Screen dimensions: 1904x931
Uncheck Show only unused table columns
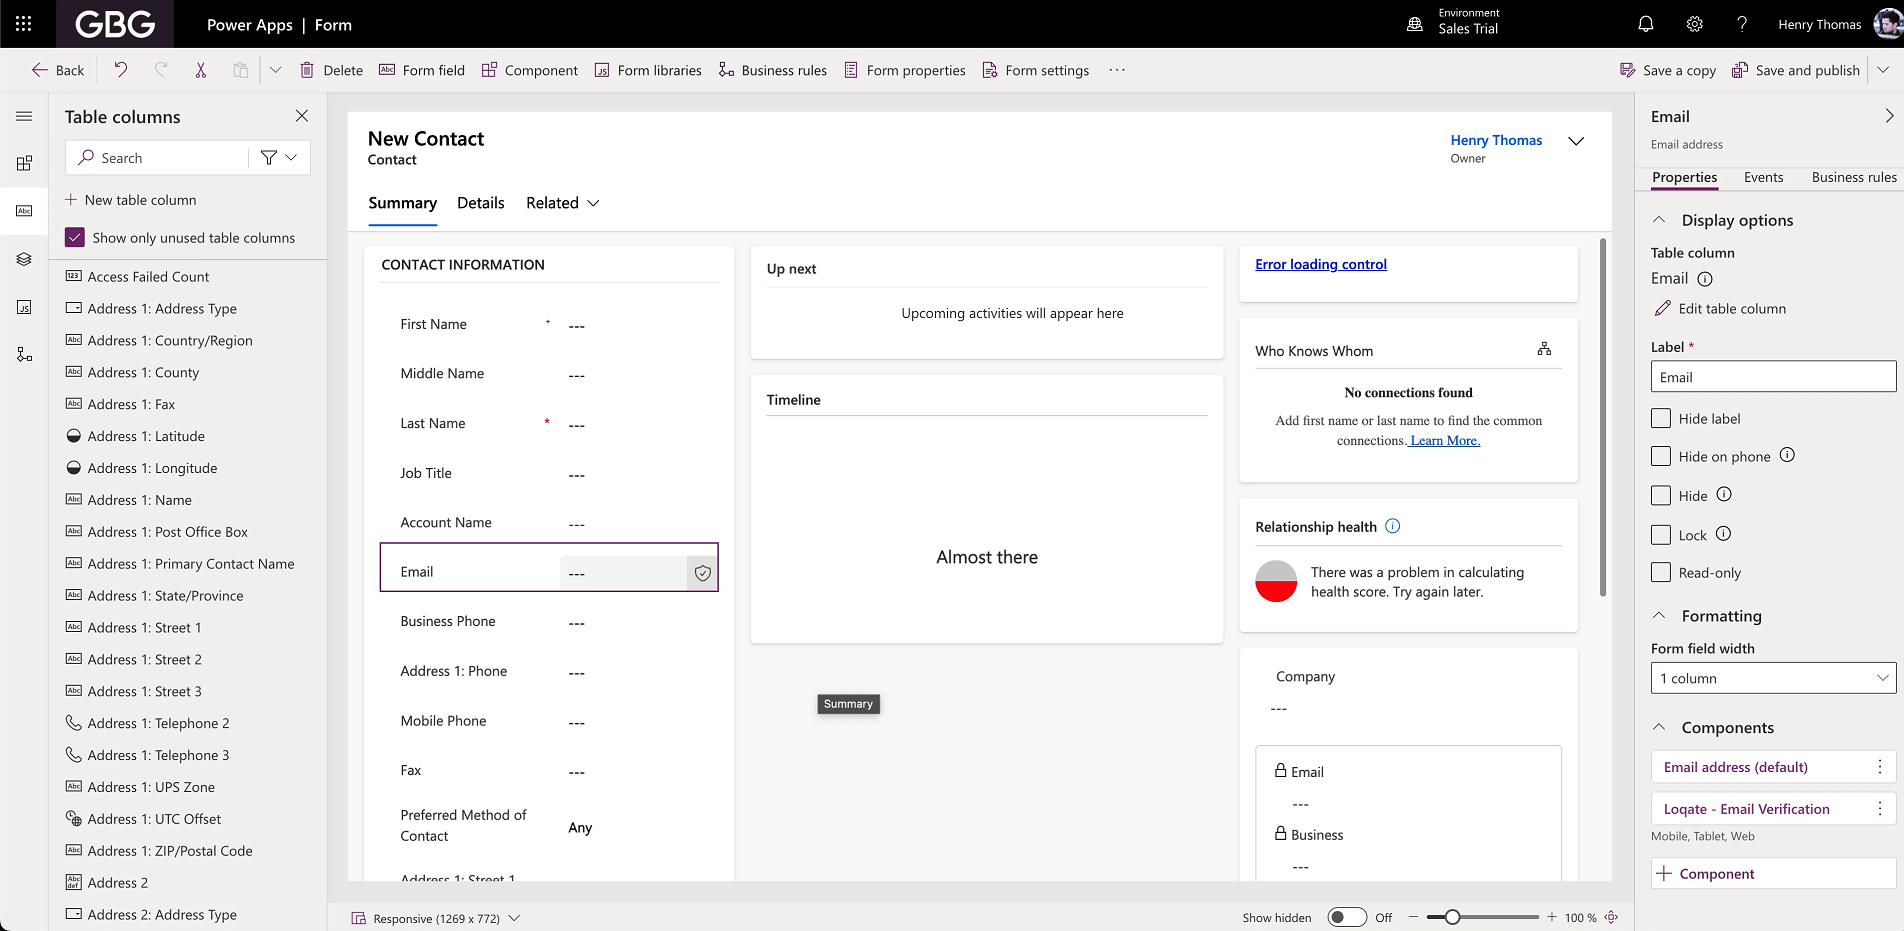[x=74, y=237]
